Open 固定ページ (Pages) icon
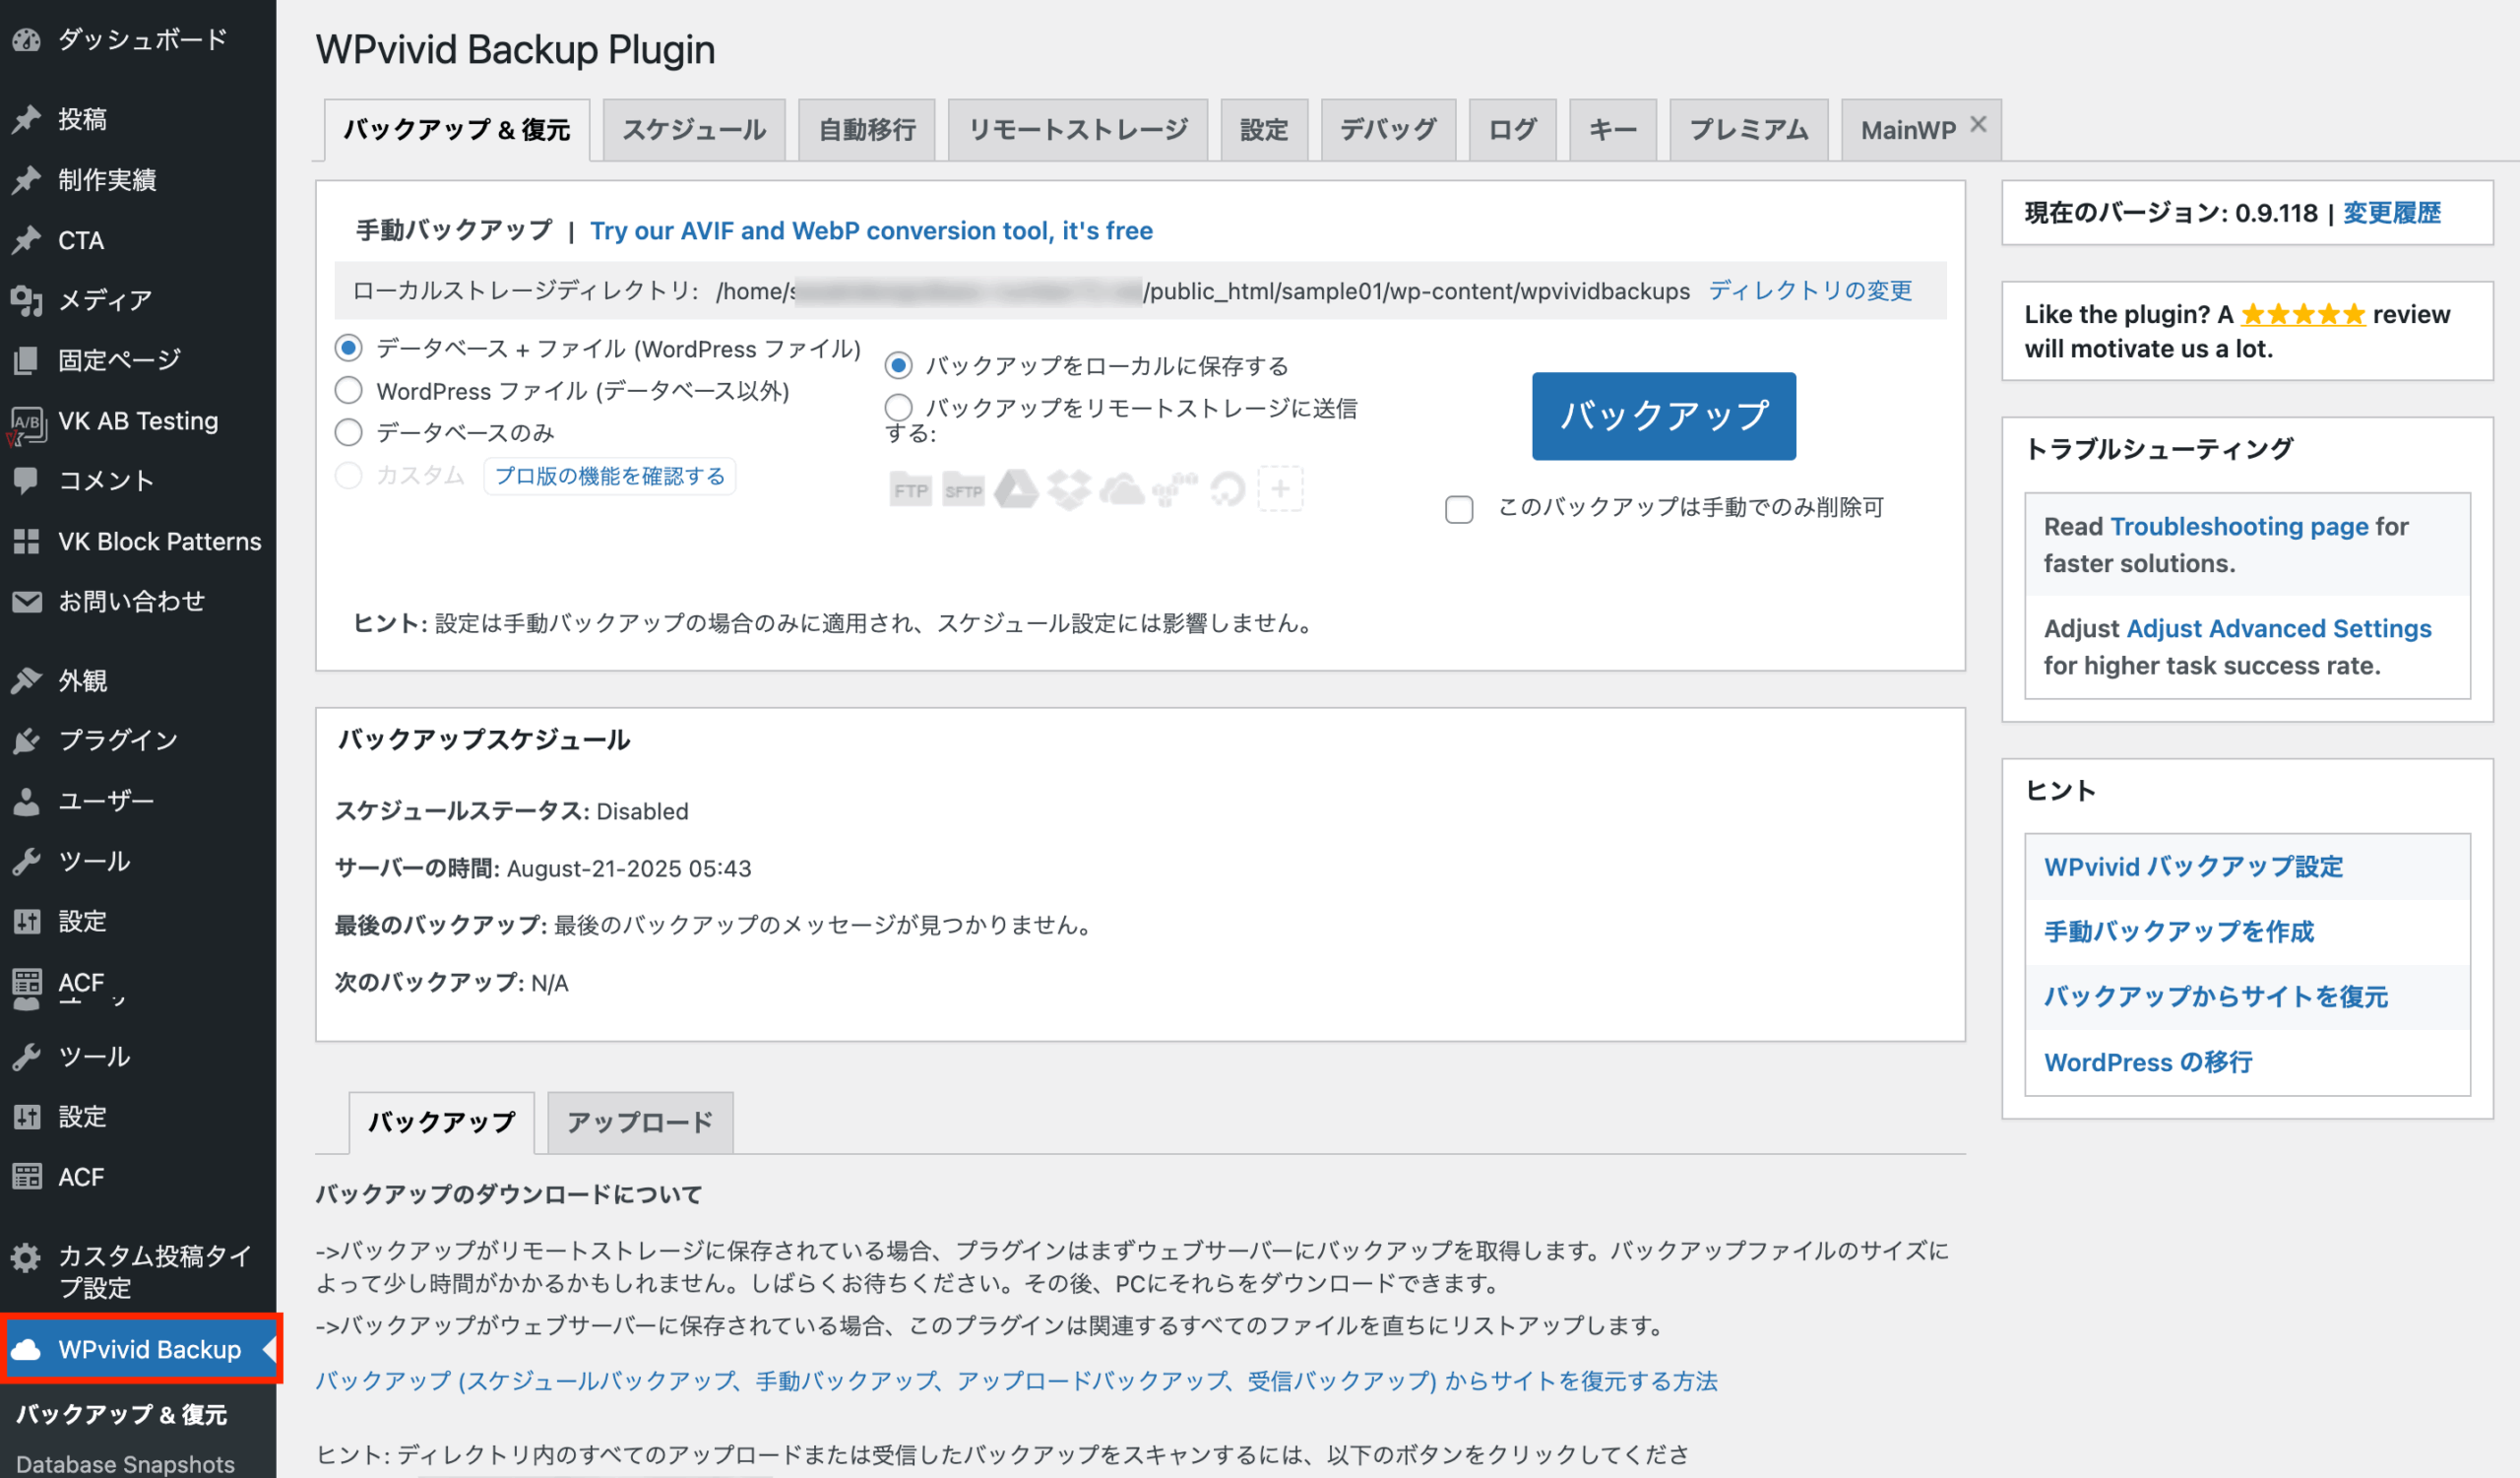The height and width of the screenshot is (1478, 2520). [27, 360]
